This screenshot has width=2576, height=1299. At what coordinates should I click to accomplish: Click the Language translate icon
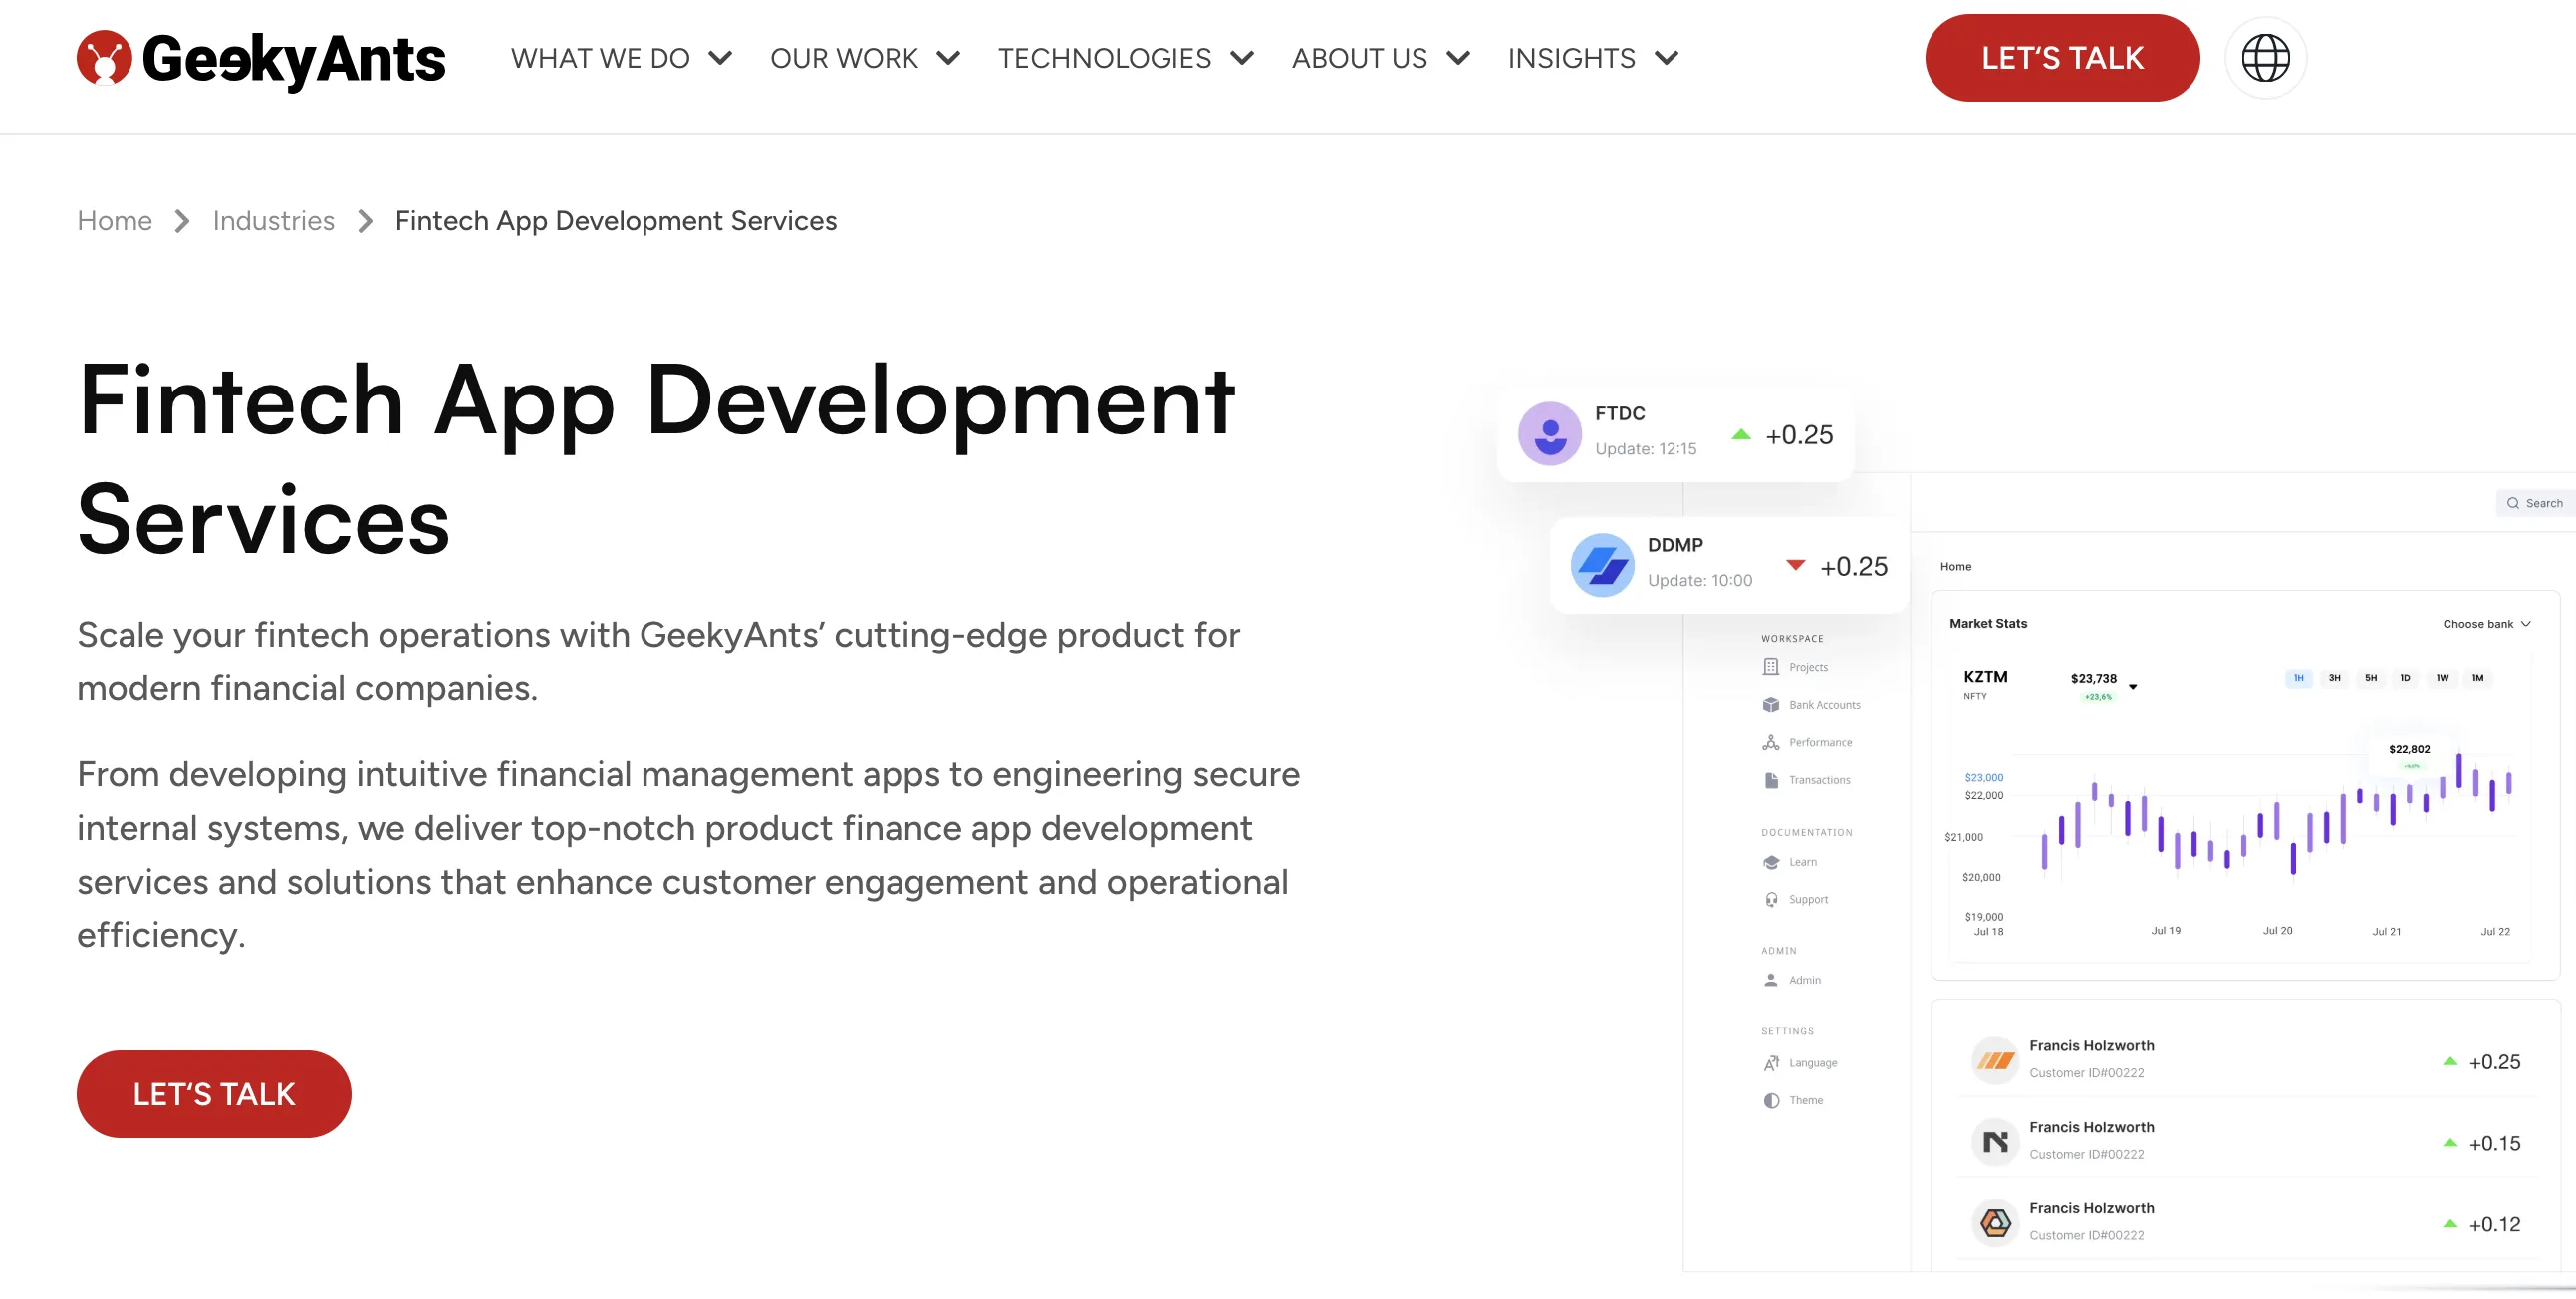(1771, 1062)
